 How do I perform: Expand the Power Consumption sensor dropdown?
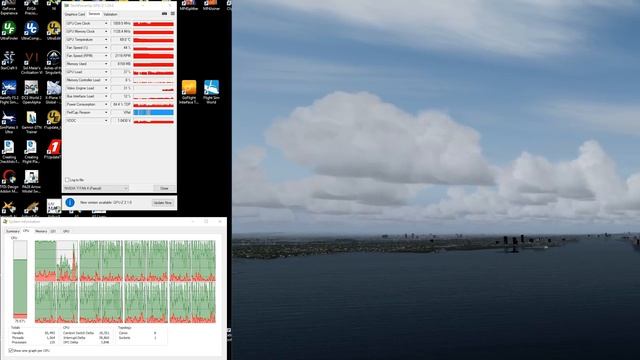106,104
